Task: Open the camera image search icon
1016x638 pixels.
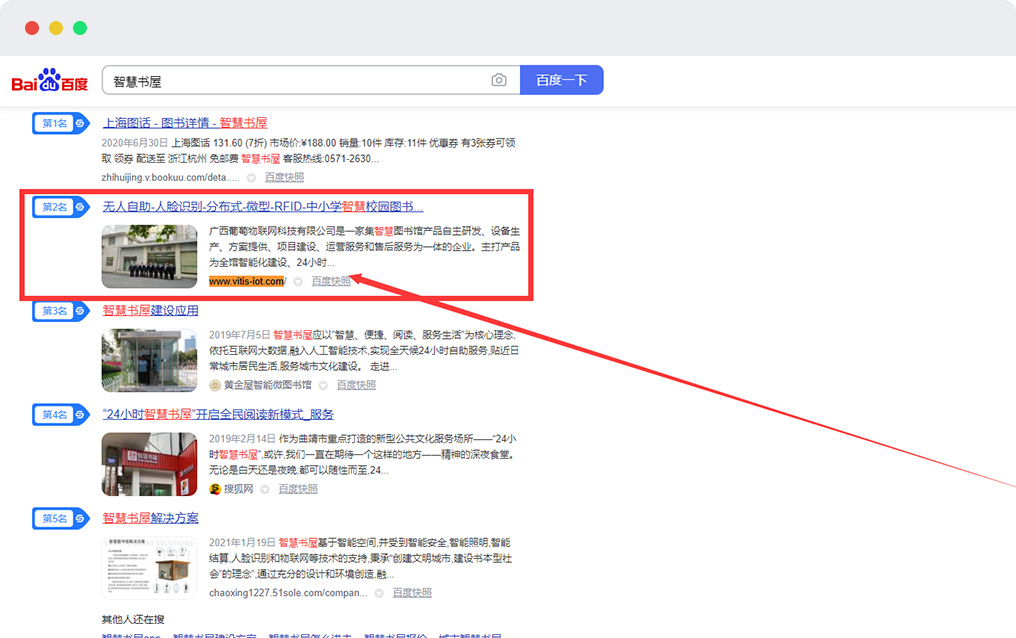Action: 499,80
